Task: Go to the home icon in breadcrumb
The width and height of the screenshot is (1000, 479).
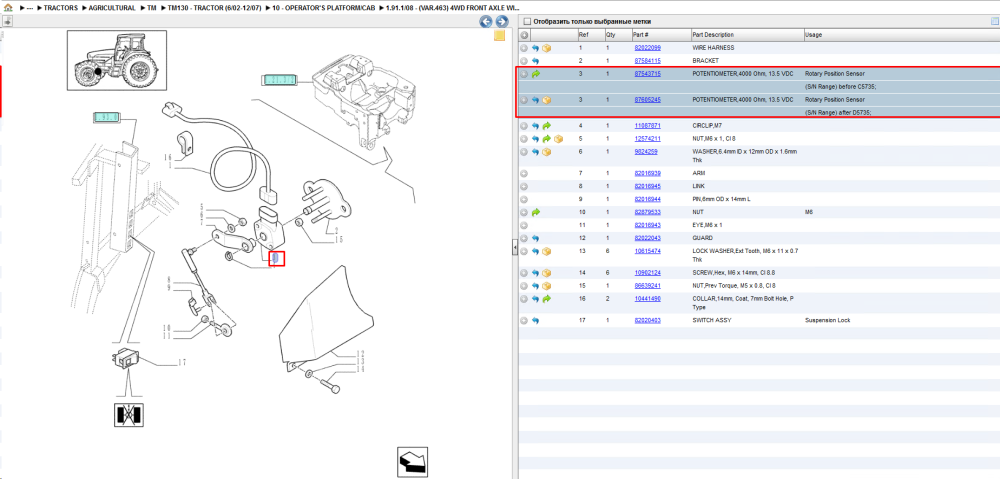Action: point(8,8)
